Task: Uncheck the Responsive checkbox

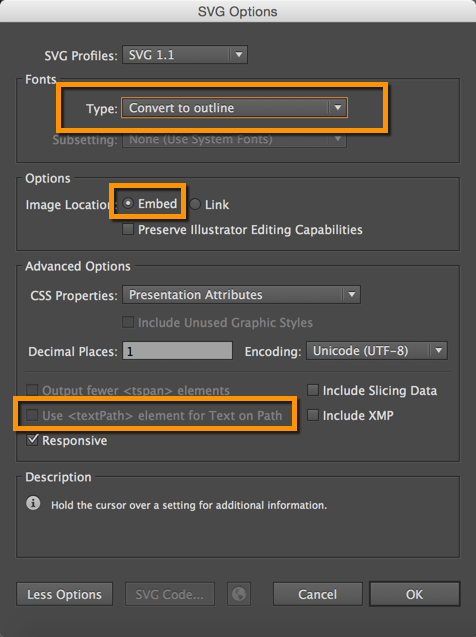Action: click(32, 440)
